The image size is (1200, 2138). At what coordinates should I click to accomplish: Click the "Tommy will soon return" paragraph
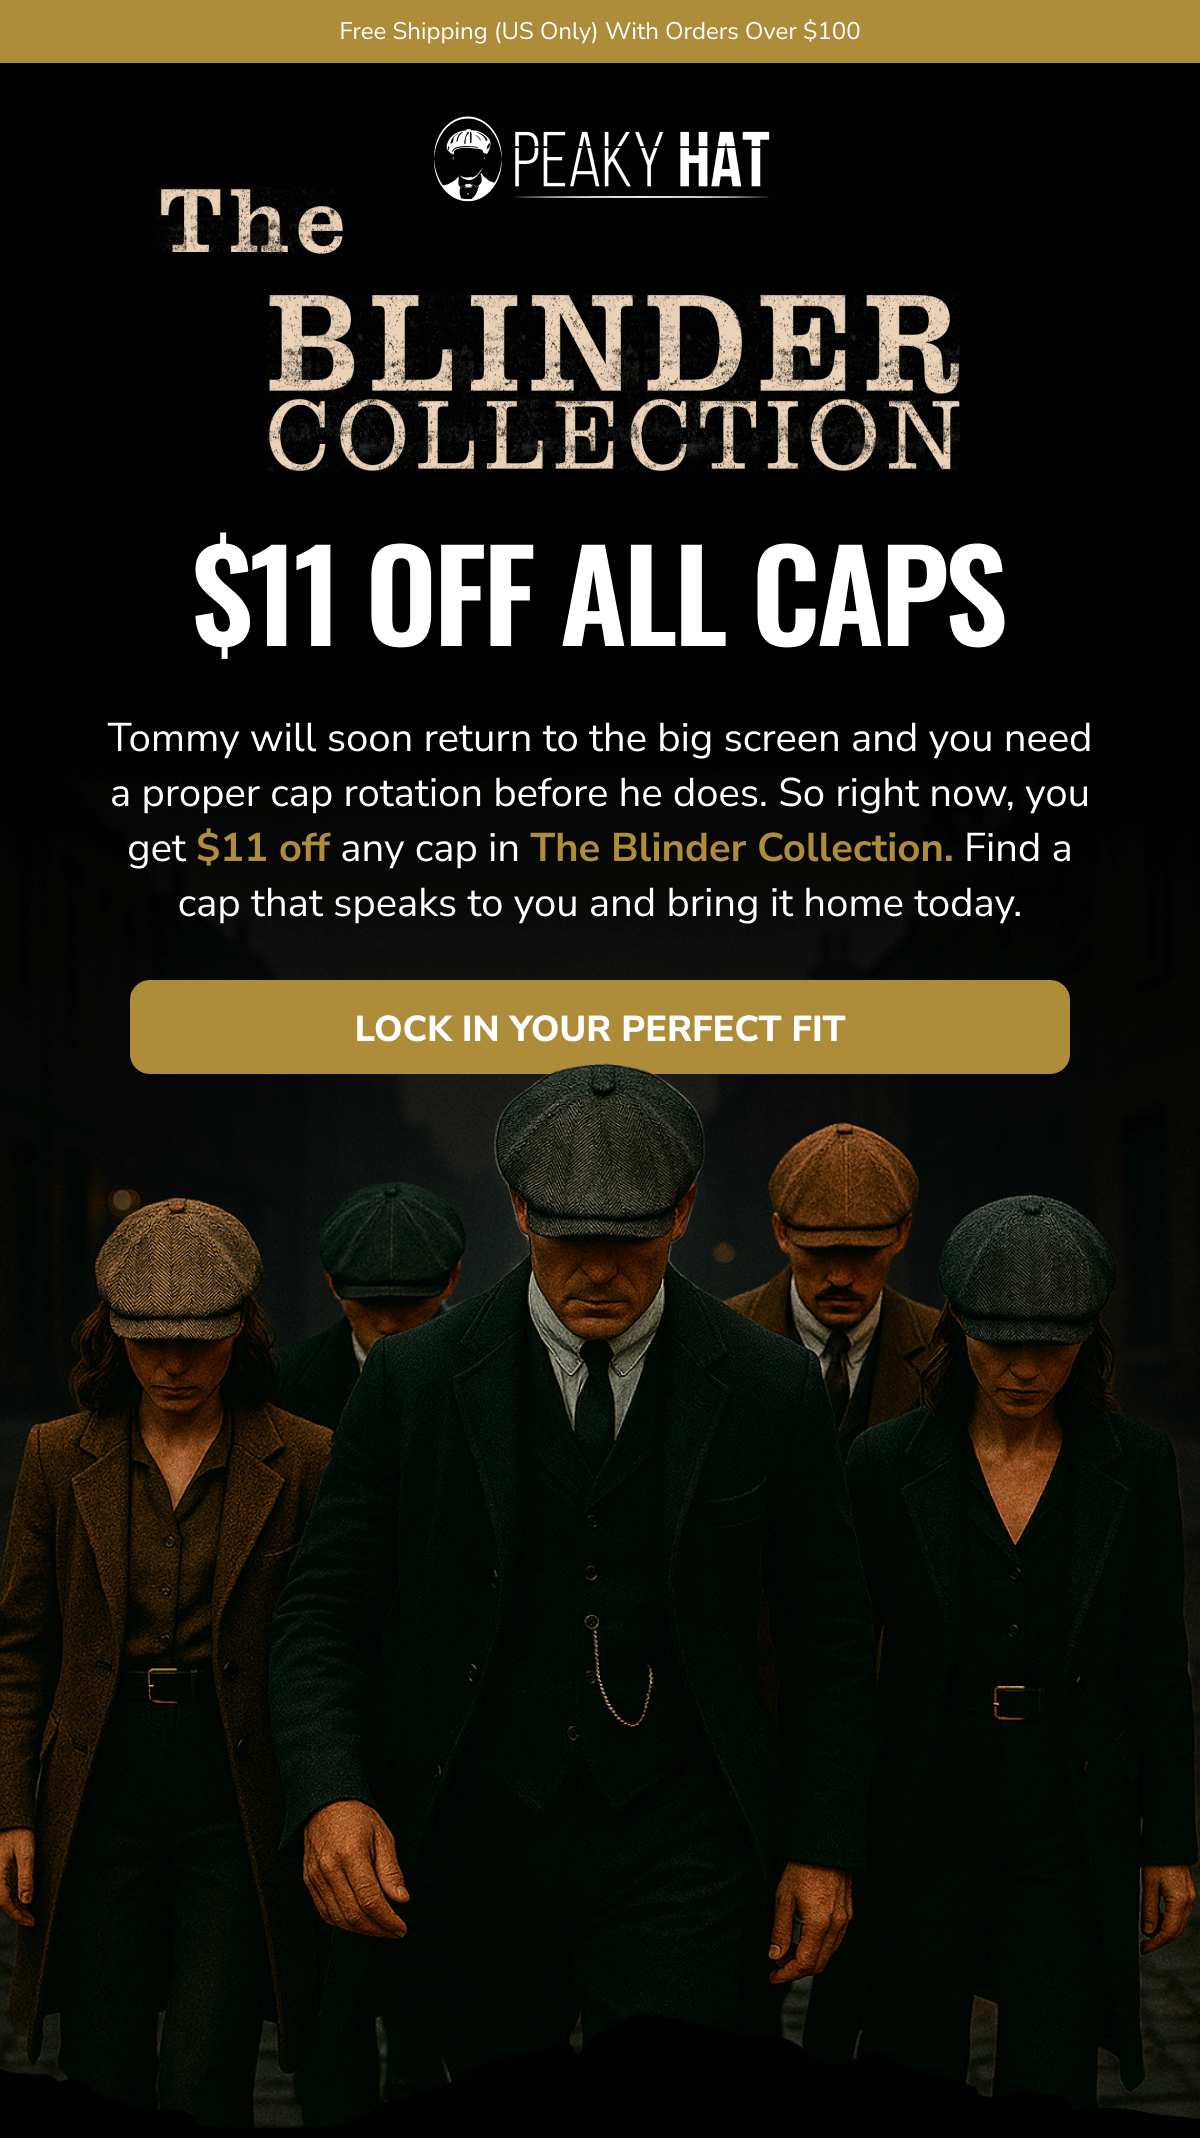[x=600, y=820]
